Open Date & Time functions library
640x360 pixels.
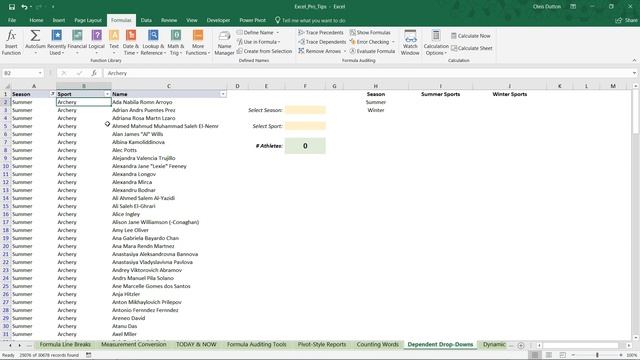coord(131,42)
